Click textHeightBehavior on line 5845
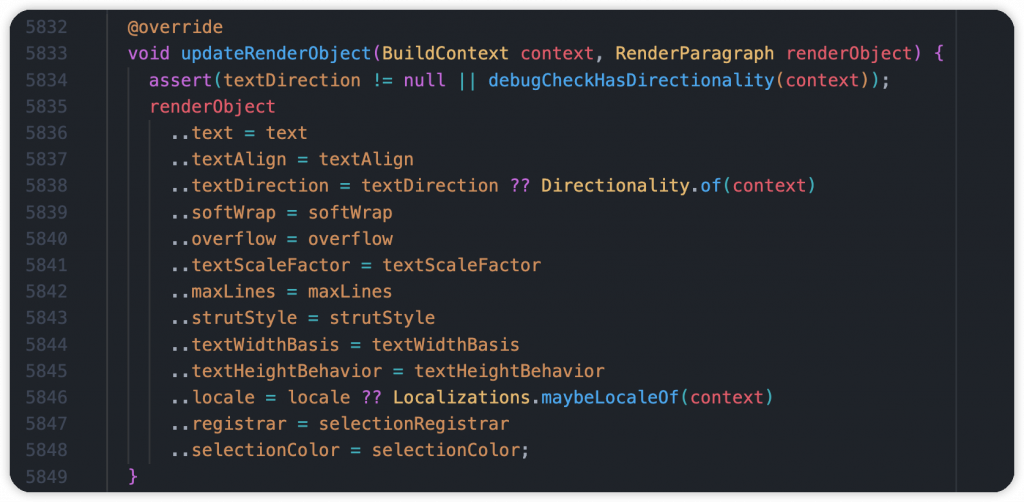The height and width of the screenshot is (502, 1024). pyautogui.click(x=287, y=371)
